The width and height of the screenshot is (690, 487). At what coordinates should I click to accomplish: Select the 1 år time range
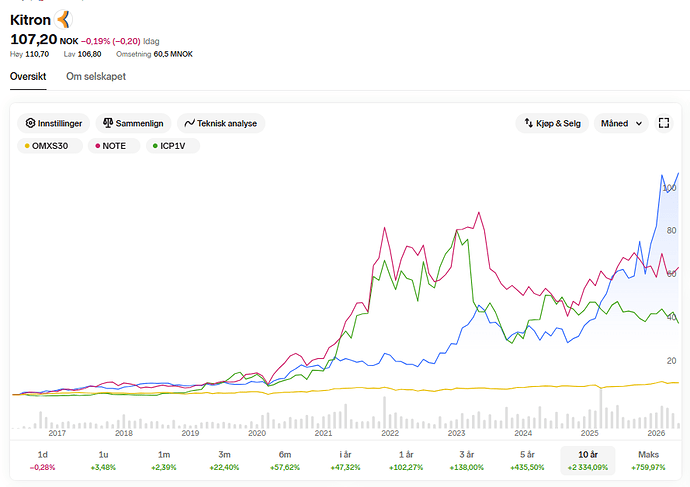(x=406, y=460)
